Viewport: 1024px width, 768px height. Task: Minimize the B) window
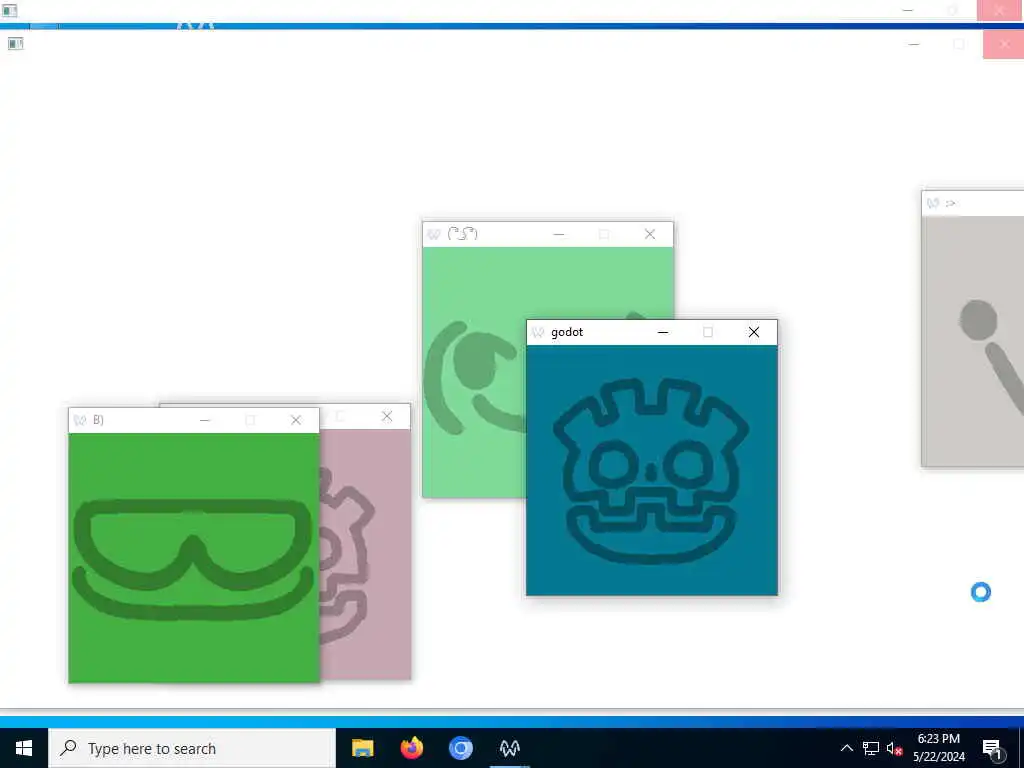(205, 420)
